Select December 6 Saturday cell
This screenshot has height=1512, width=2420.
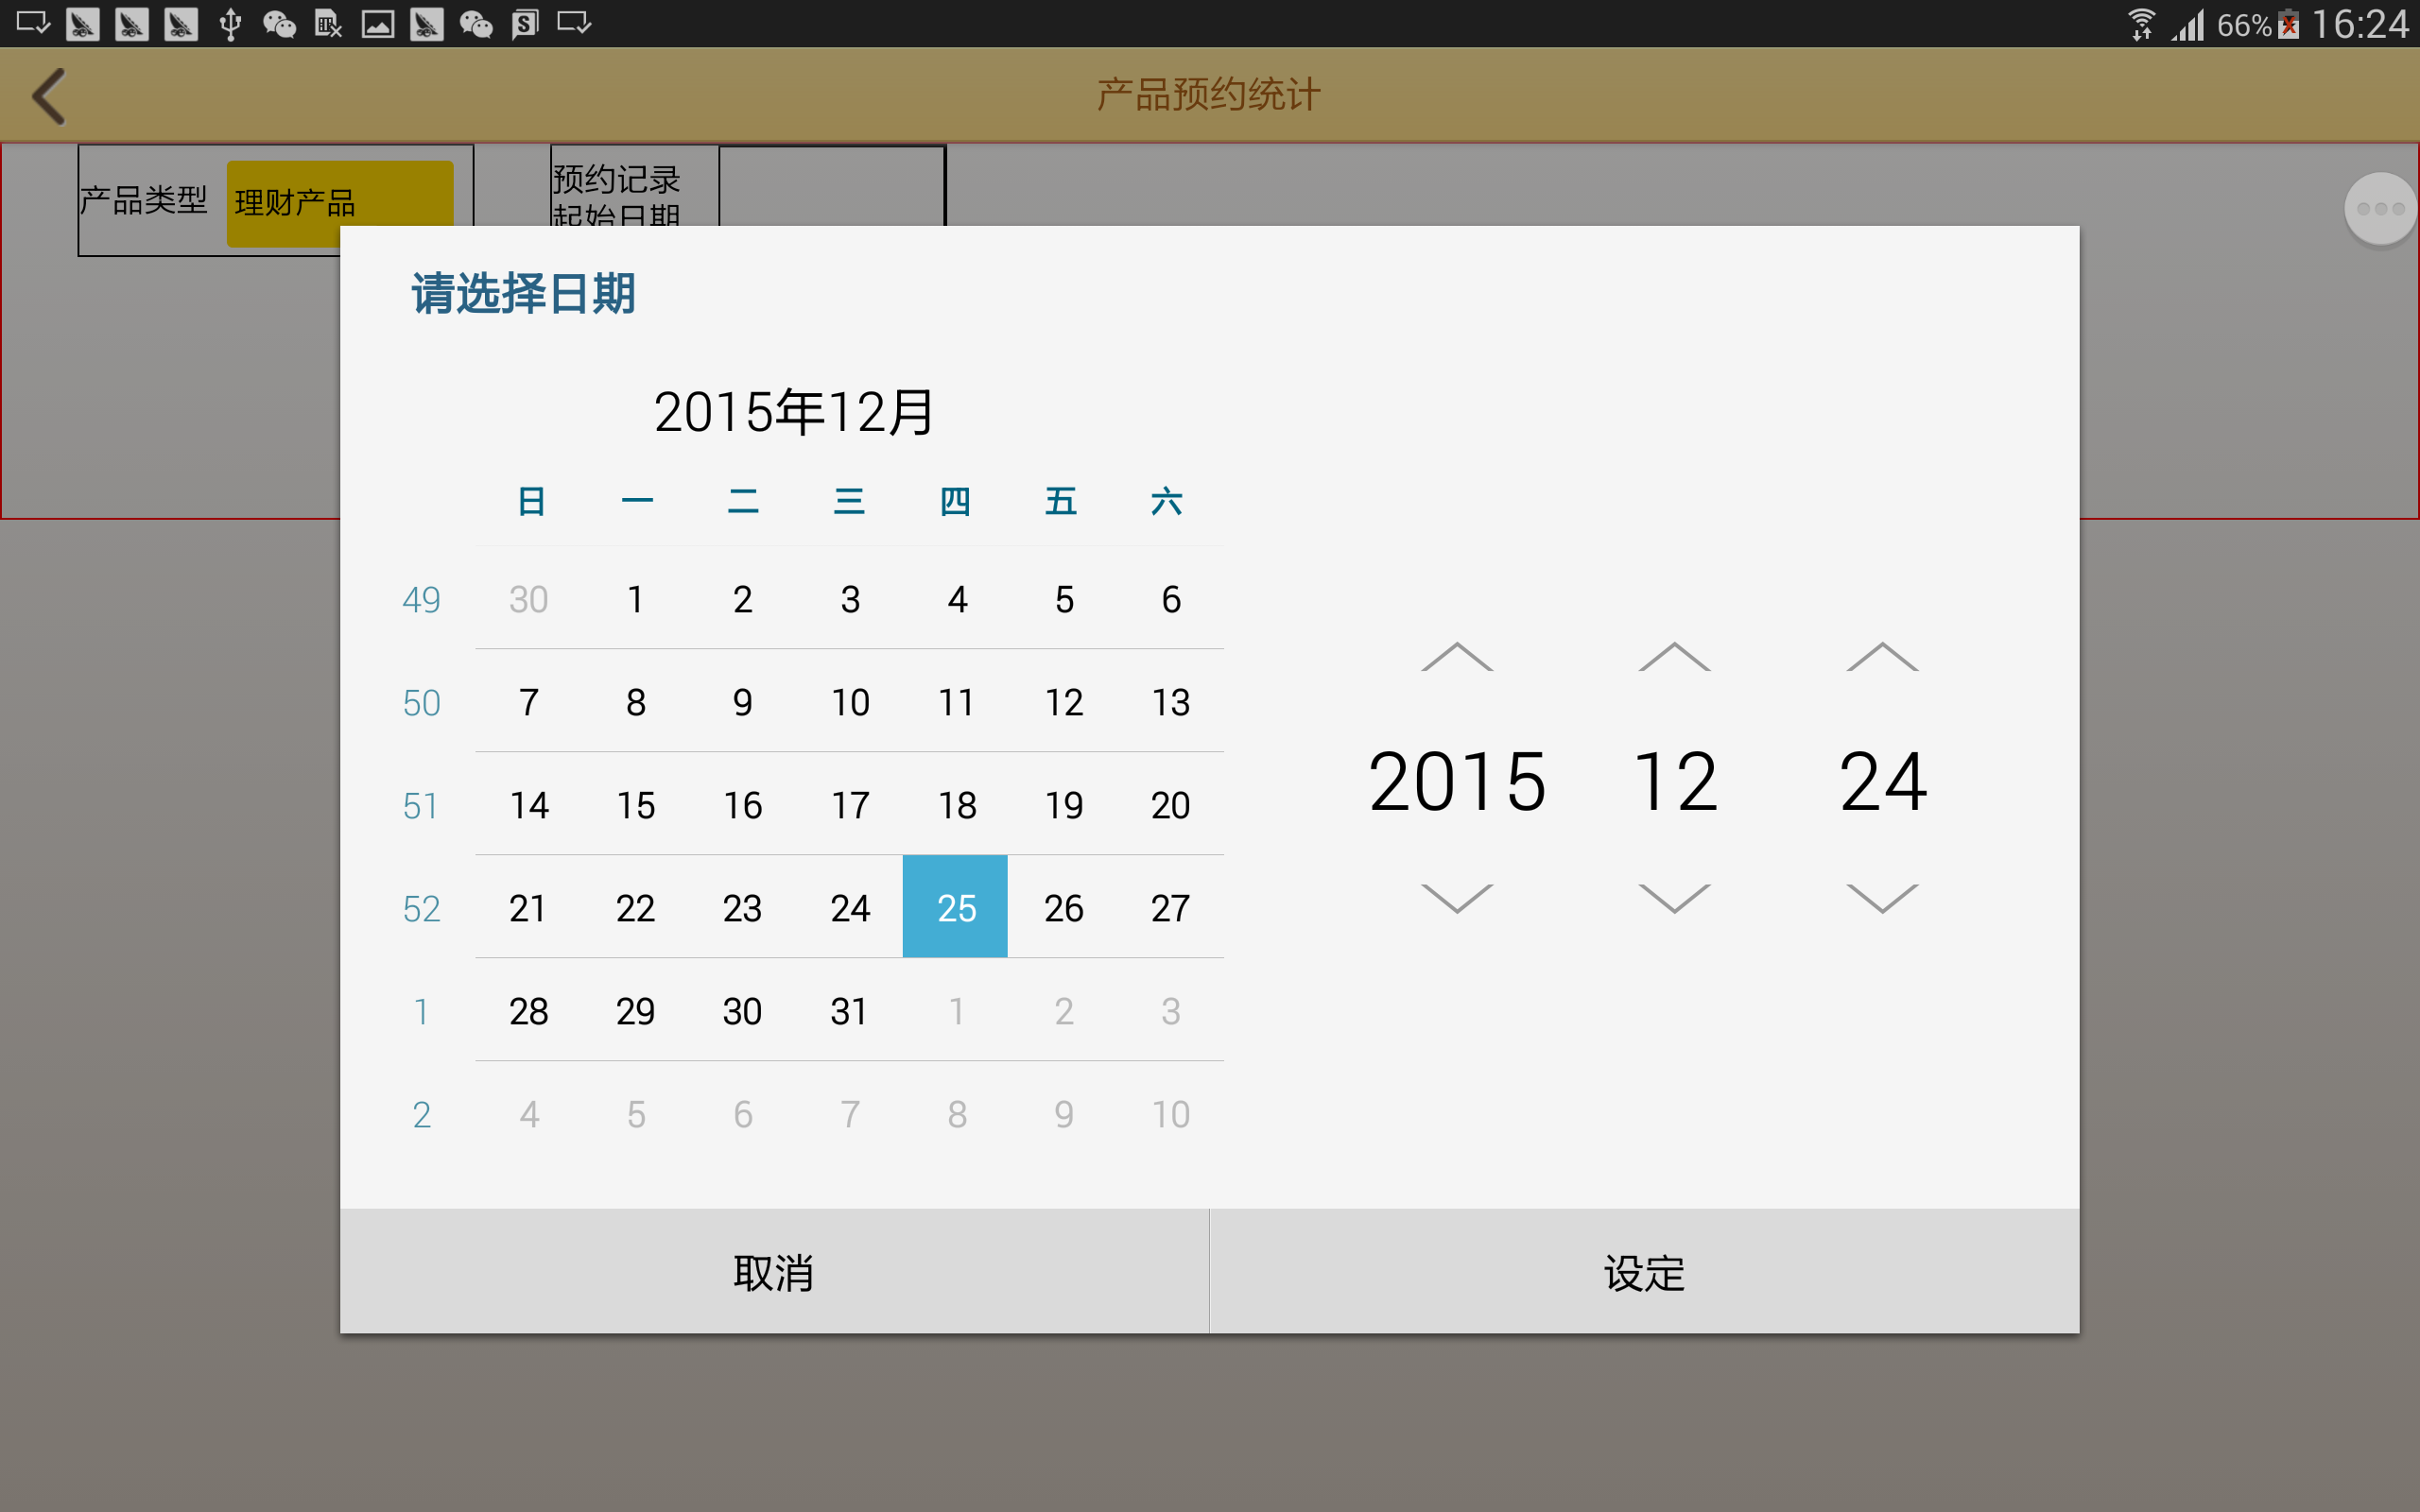pos(1171,599)
